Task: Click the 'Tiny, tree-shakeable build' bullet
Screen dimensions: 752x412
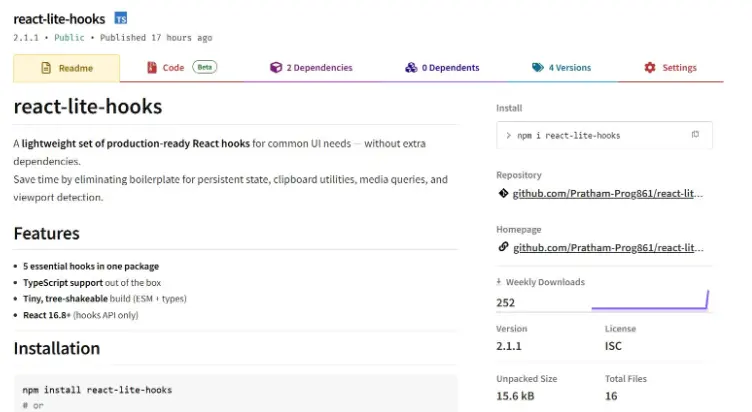Action: point(105,299)
